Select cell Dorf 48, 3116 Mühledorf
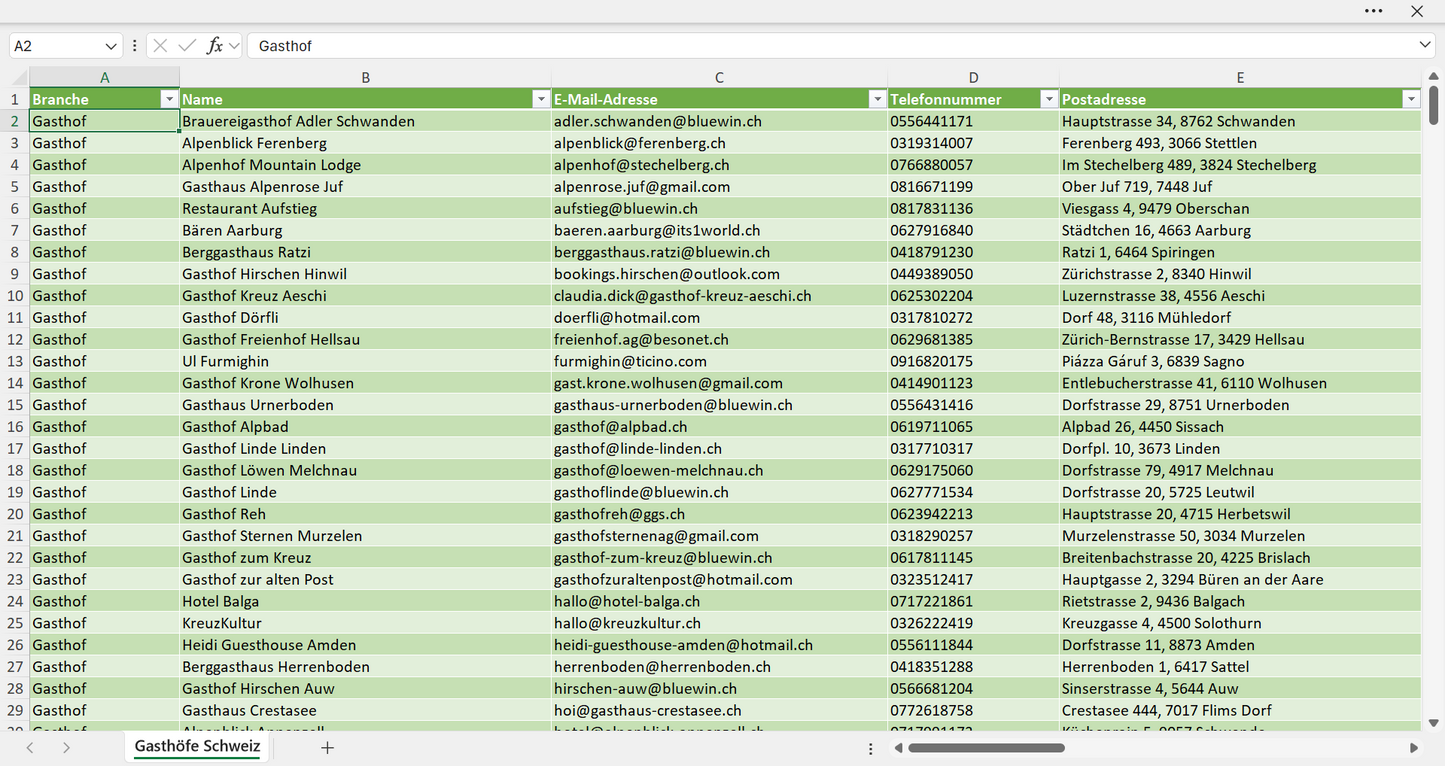The width and height of the screenshot is (1445, 766). (x=1240, y=318)
